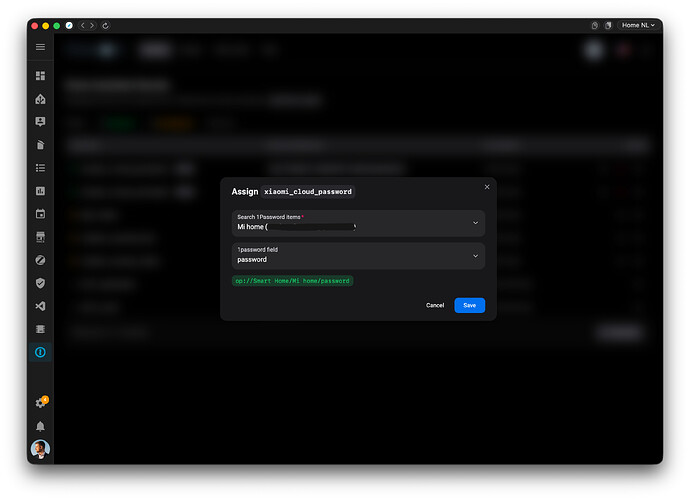Open the user profile avatar
The height and width of the screenshot is (500, 689).
click(x=40, y=449)
